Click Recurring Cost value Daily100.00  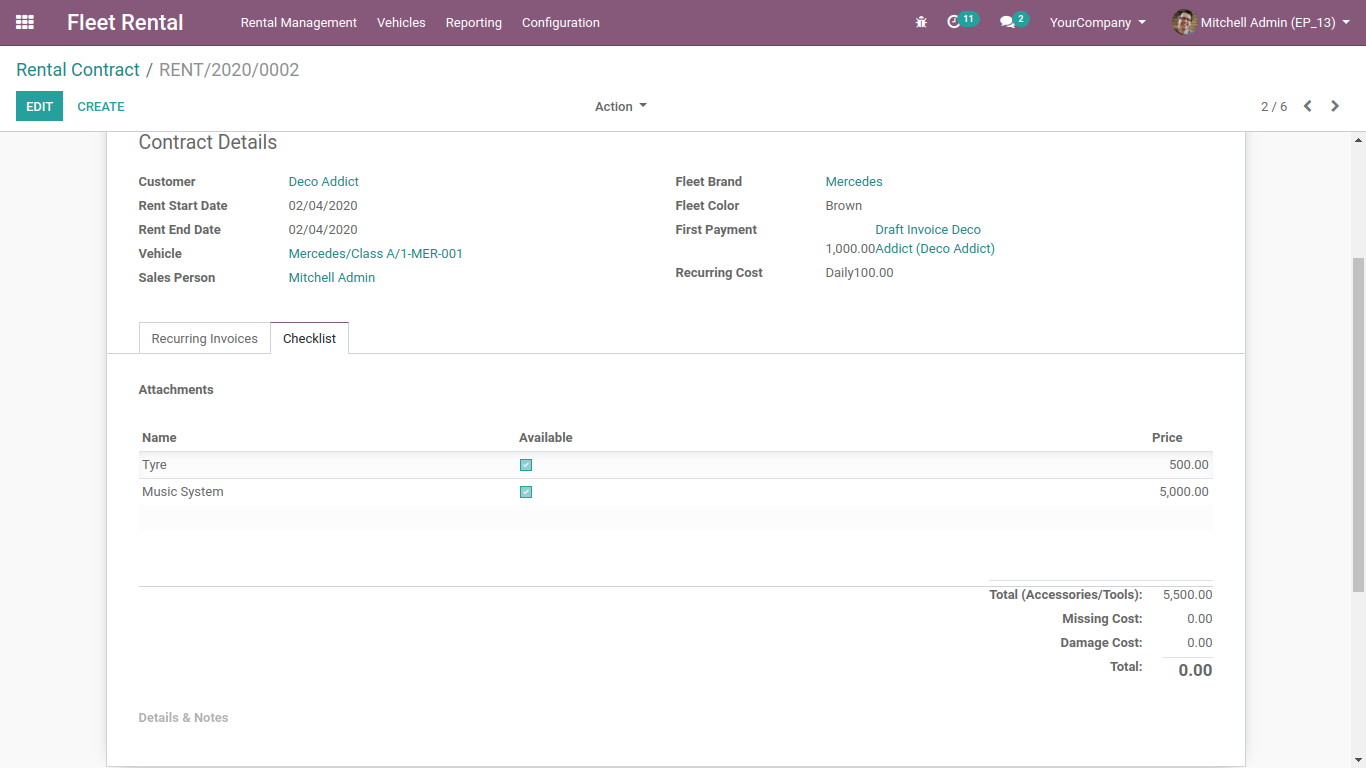860,273
